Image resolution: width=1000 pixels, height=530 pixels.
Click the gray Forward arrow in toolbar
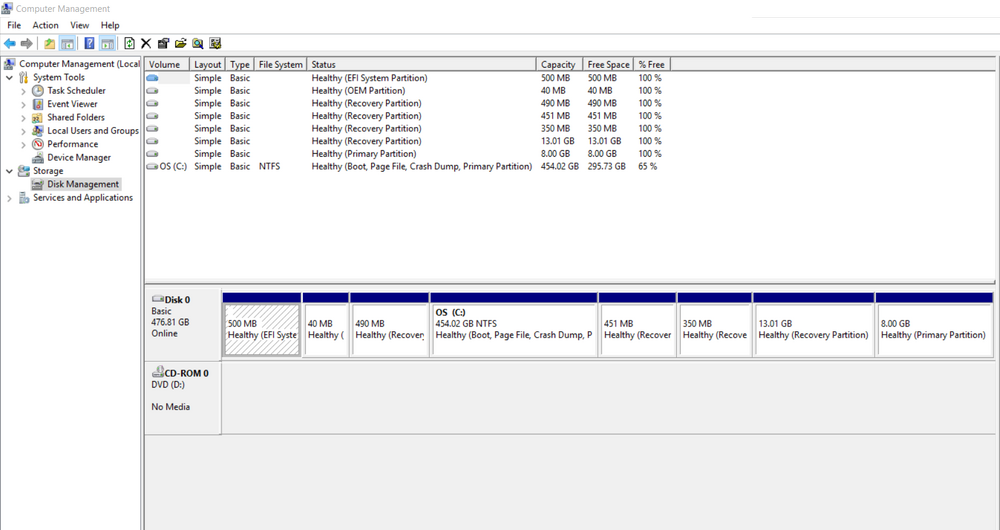pyautogui.click(x=26, y=43)
